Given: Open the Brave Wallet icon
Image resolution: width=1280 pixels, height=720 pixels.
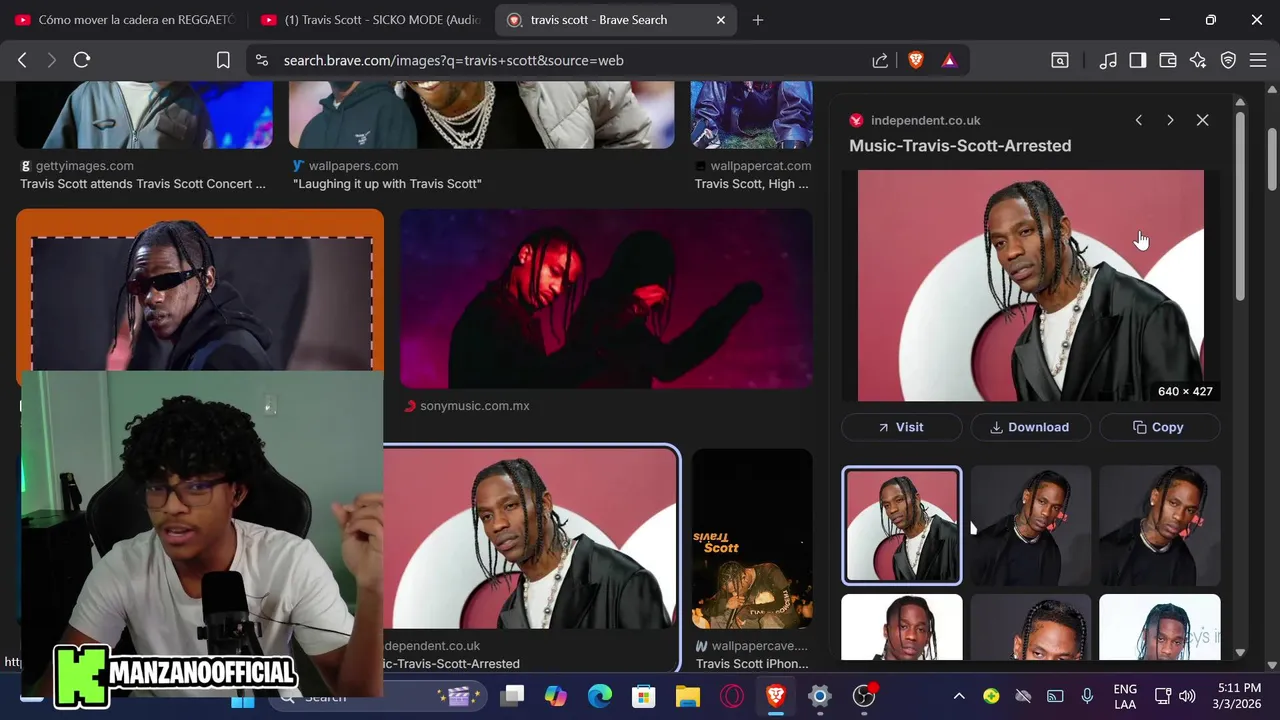Looking at the screenshot, I should 1168,60.
